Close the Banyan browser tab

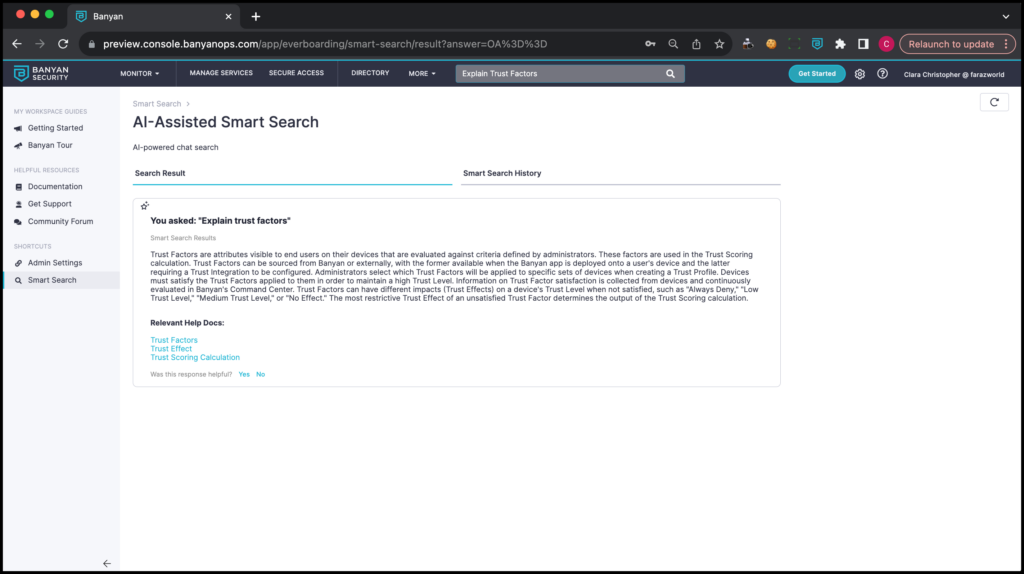tap(228, 16)
